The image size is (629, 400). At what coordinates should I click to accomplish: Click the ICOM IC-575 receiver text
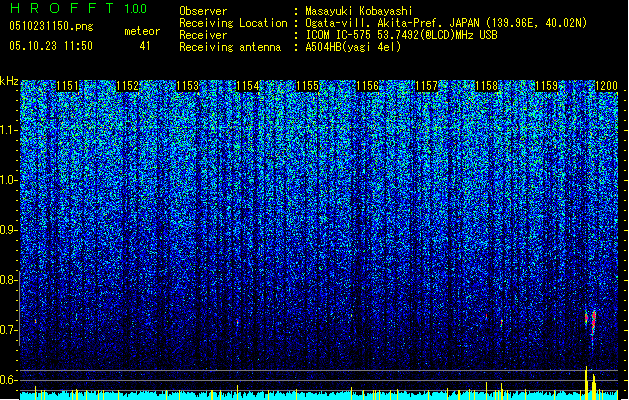[401, 35]
